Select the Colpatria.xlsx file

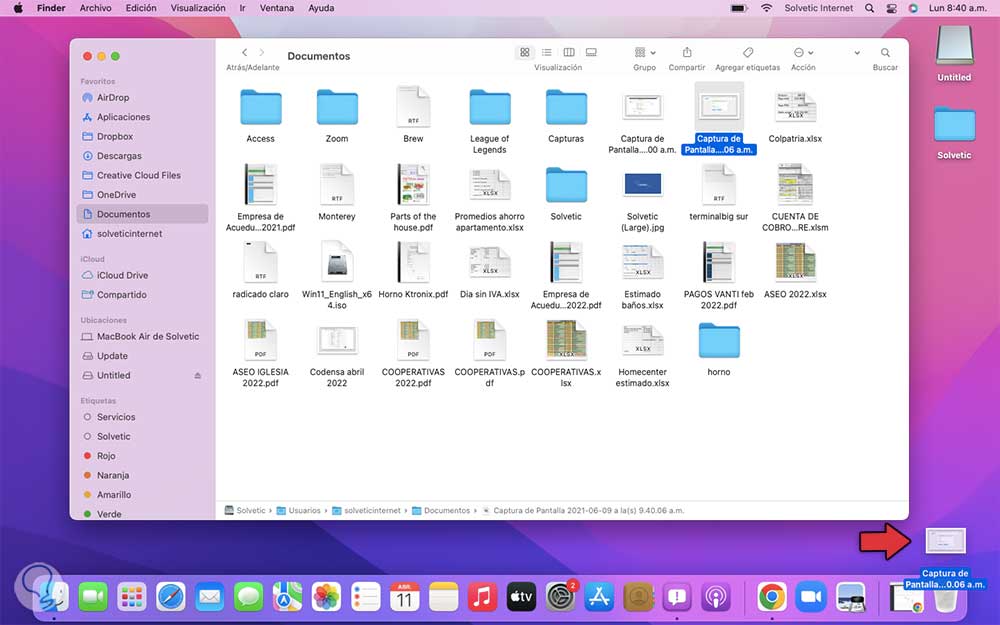click(x=795, y=107)
